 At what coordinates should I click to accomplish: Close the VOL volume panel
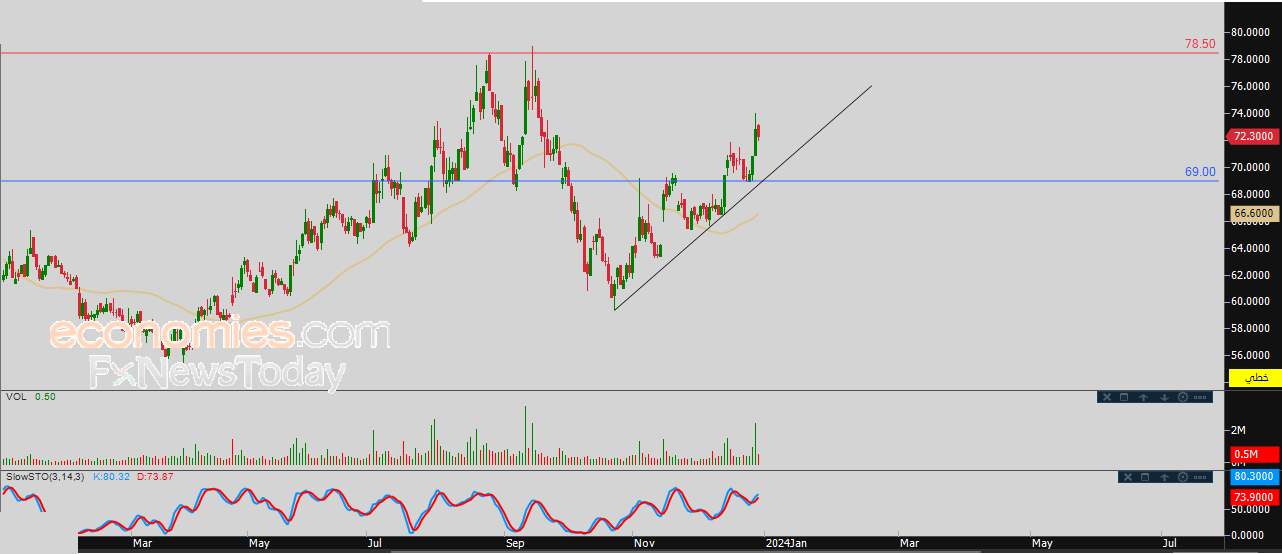pyautogui.click(x=1107, y=397)
